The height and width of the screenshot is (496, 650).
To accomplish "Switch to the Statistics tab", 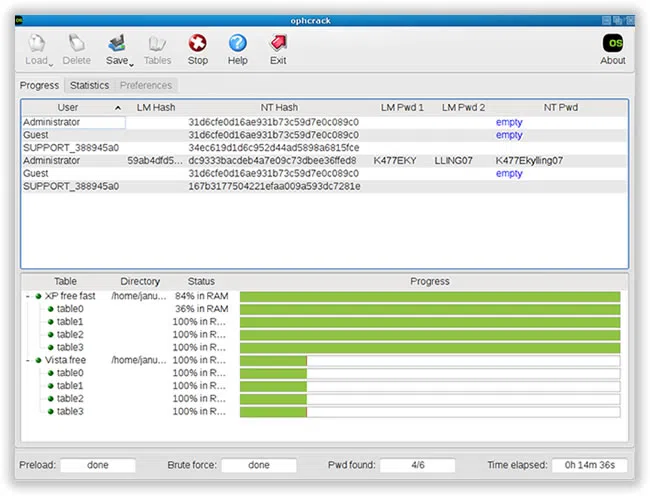I will [x=89, y=86].
